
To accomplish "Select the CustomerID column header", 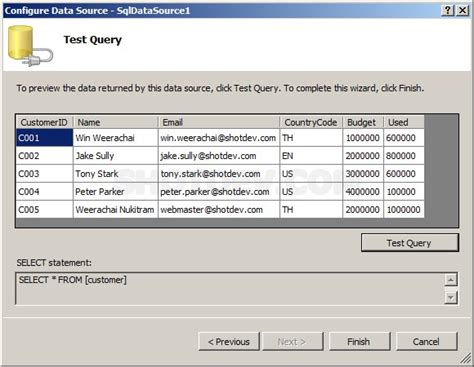I will [44, 122].
